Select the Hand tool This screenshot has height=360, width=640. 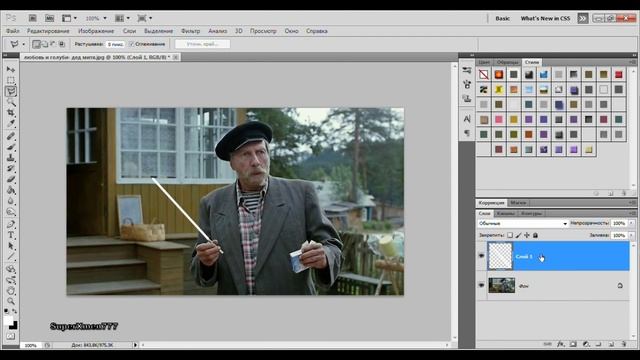(x=11, y=291)
